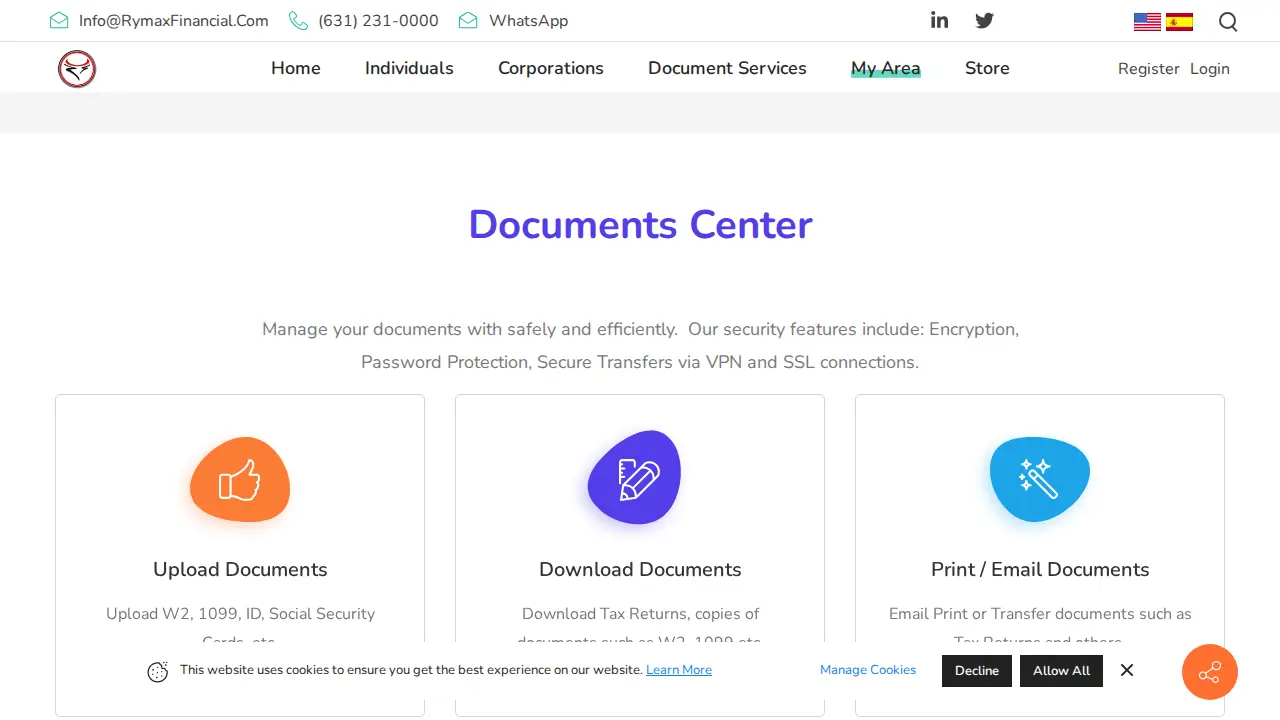Open the search magnifier icon
Image resolution: width=1280 pixels, height=720 pixels.
coord(1228,22)
